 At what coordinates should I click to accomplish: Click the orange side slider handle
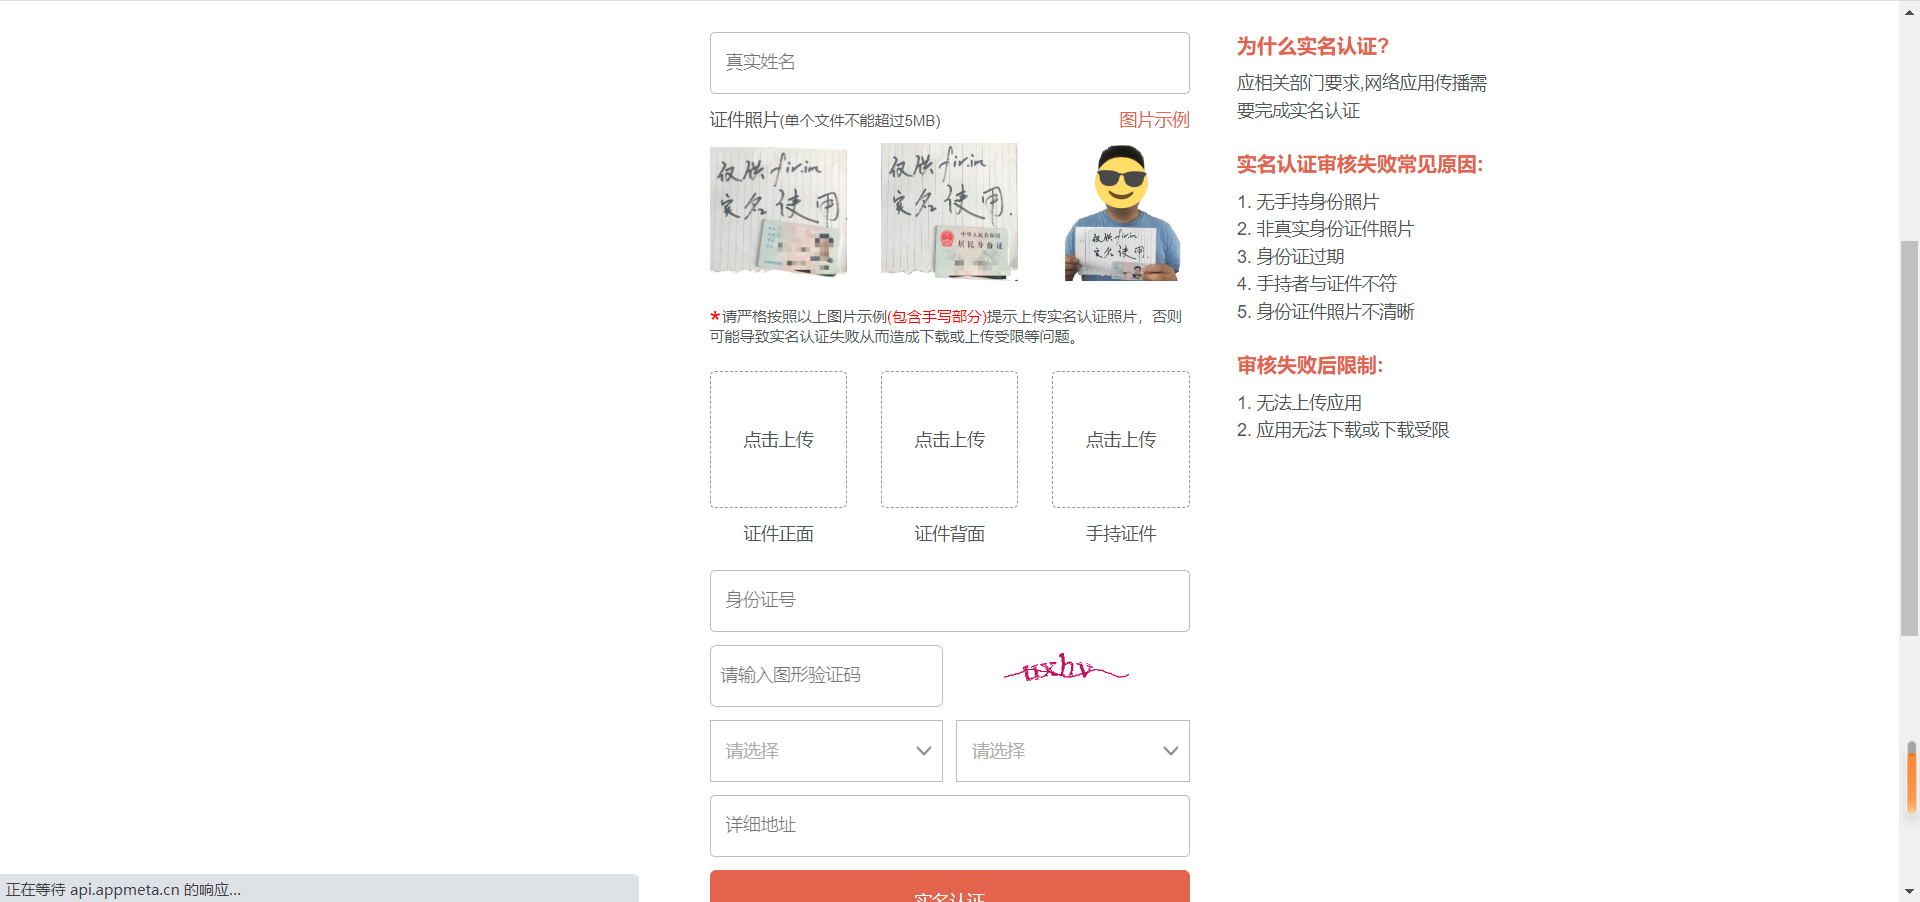click(x=1912, y=780)
